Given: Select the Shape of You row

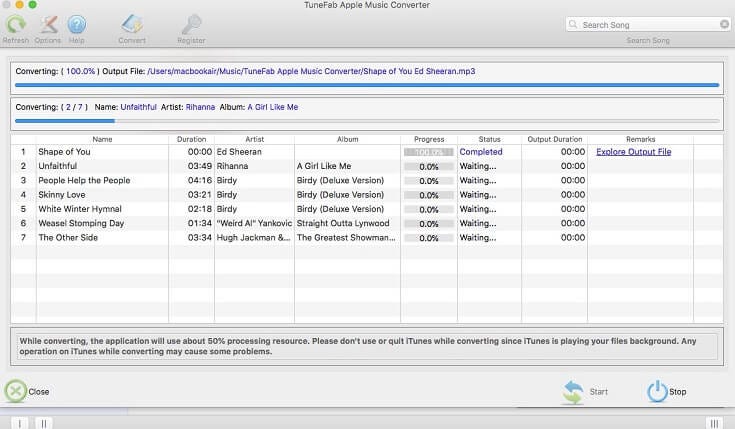Looking at the screenshot, I should click(367, 152).
